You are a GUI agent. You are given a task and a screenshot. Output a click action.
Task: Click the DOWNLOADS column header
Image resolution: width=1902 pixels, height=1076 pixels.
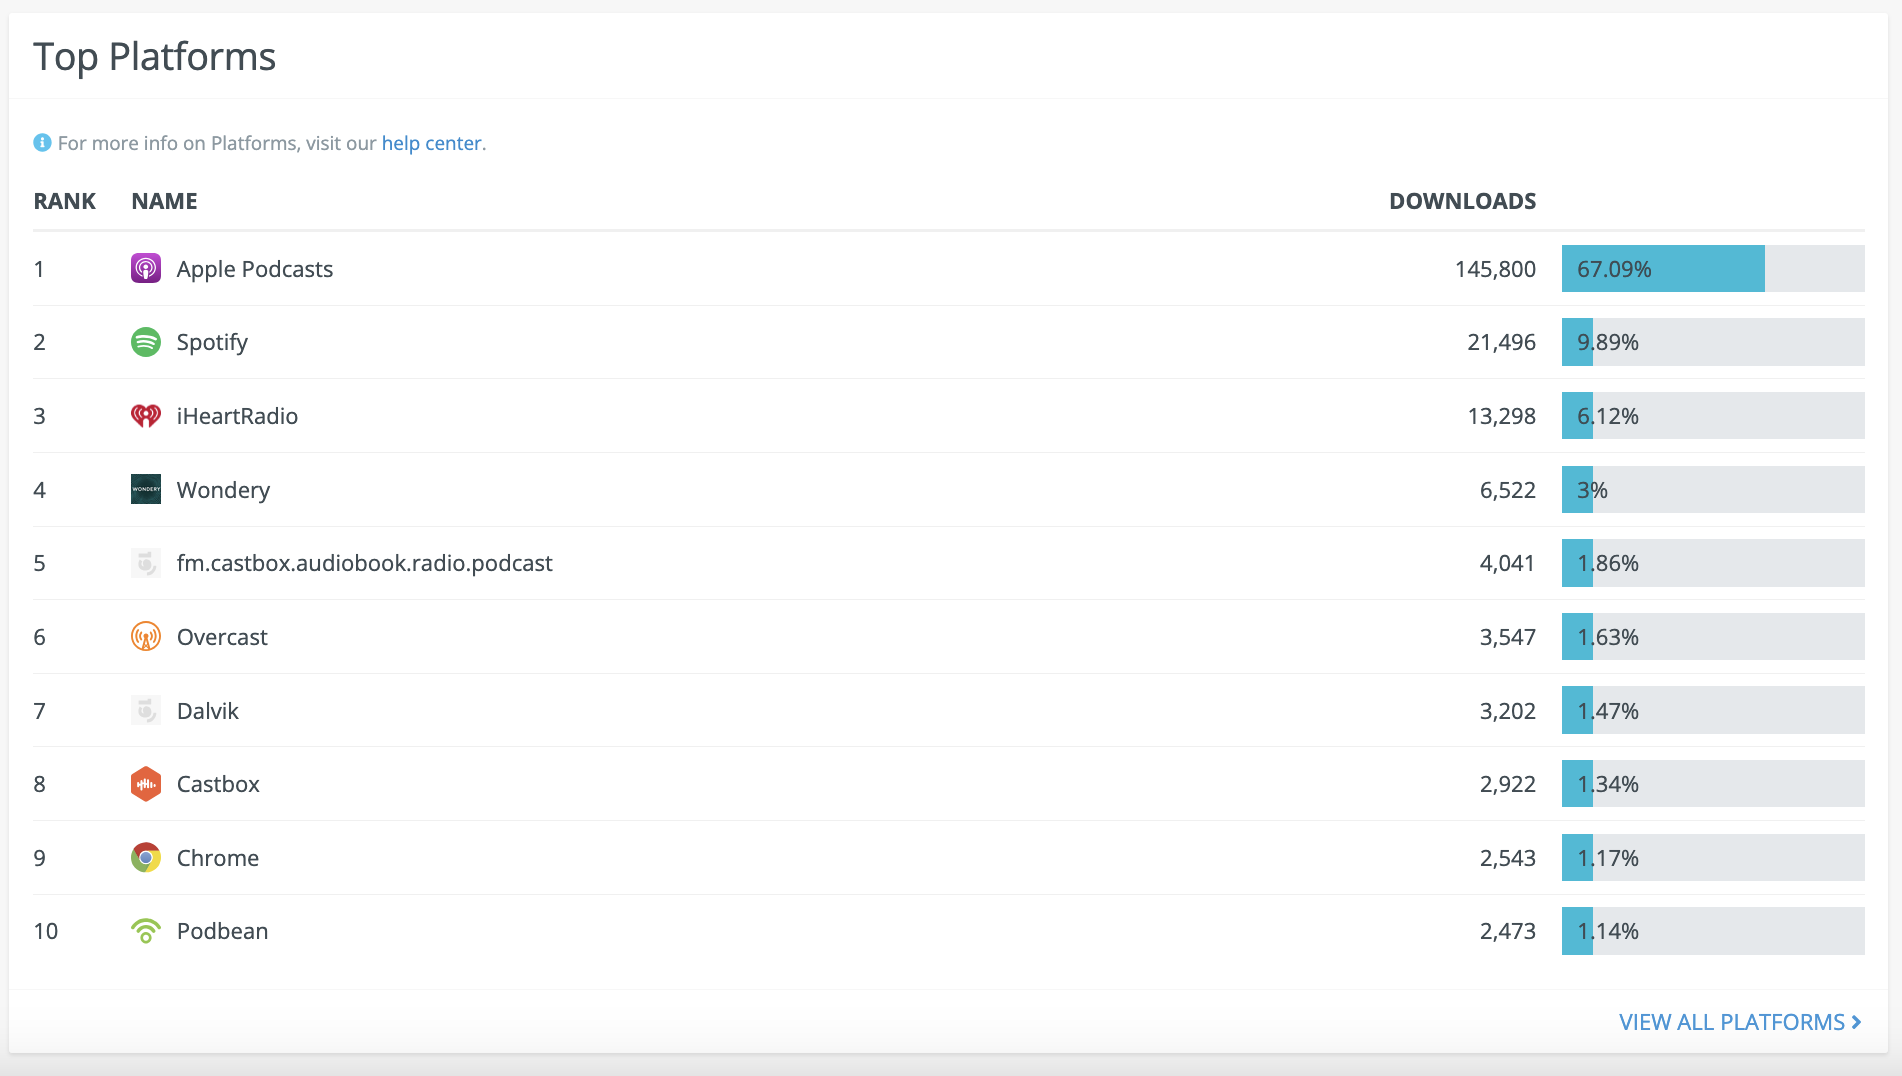click(1462, 201)
